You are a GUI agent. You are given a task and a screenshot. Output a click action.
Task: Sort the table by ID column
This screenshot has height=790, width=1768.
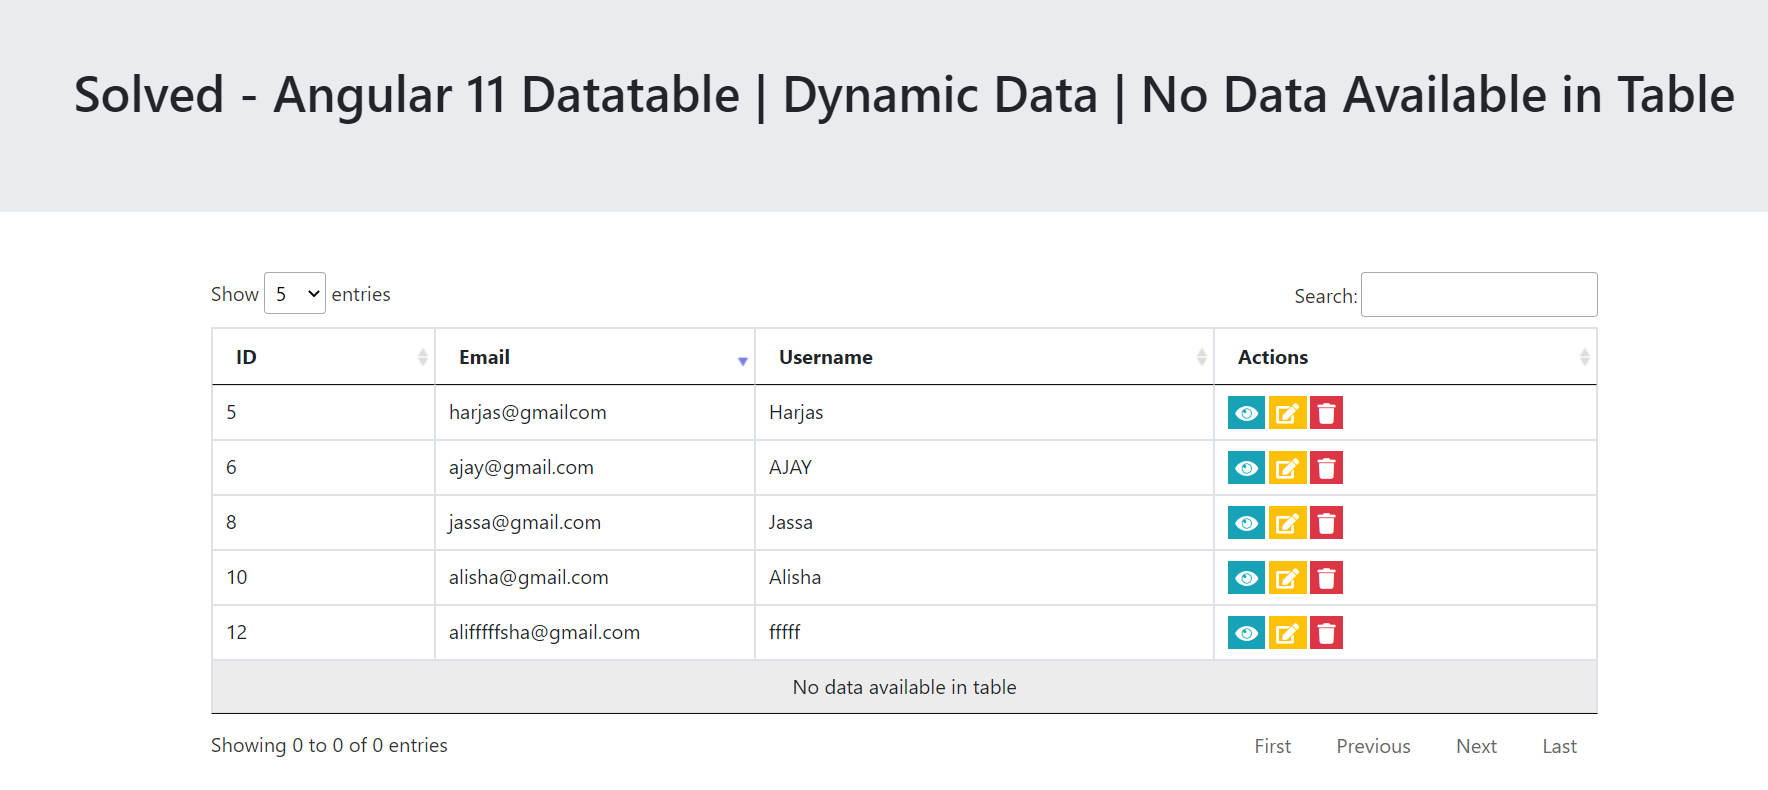pyautogui.click(x=322, y=357)
